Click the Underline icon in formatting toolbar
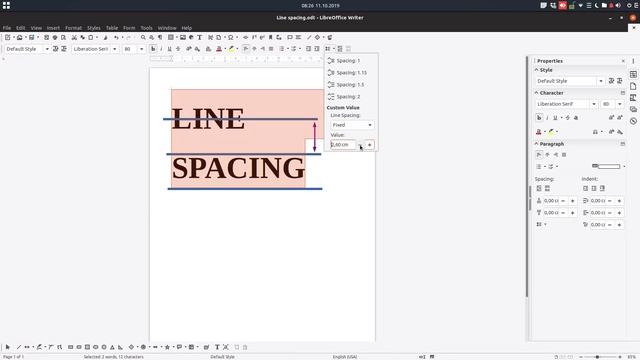 pyautogui.click(x=169, y=49)
